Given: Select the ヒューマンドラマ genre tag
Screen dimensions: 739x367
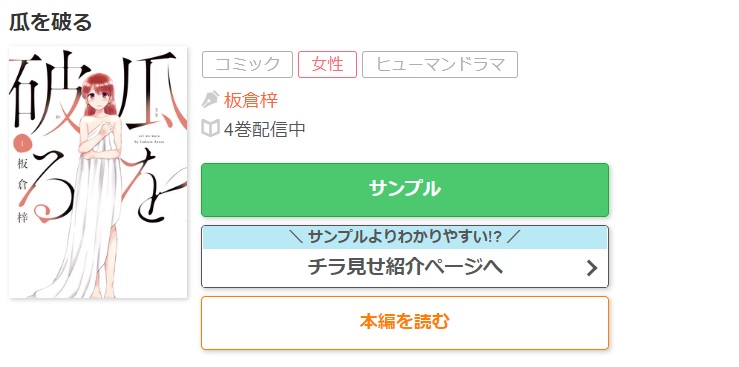Looking at the screenshot, I should coord(440,64).
